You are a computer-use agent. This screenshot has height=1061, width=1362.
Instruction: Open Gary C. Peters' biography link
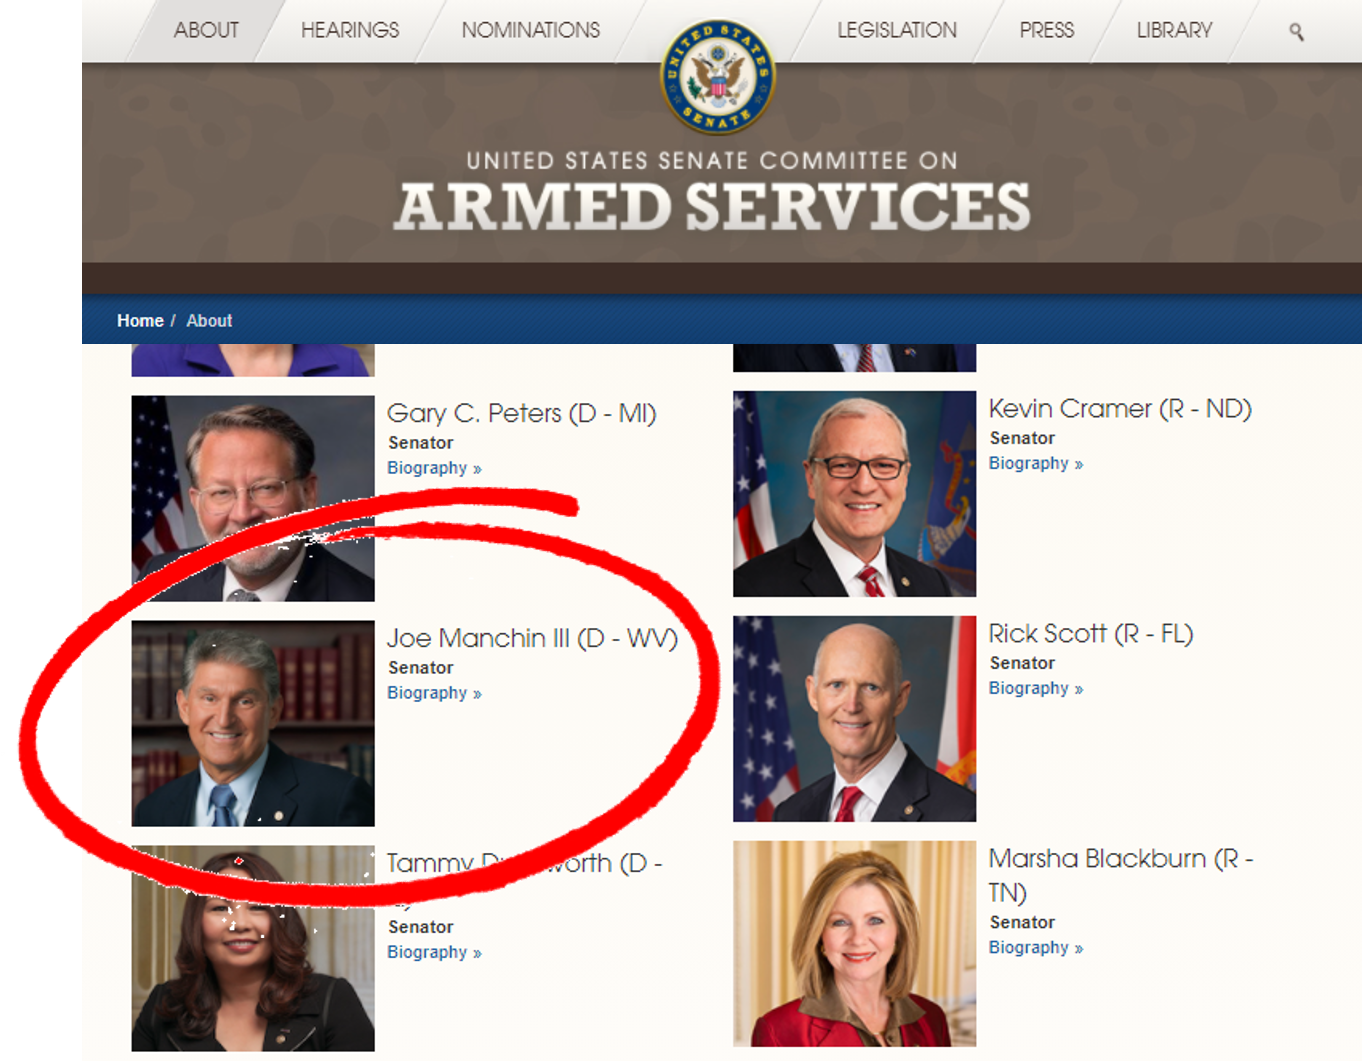coord(434,468)
